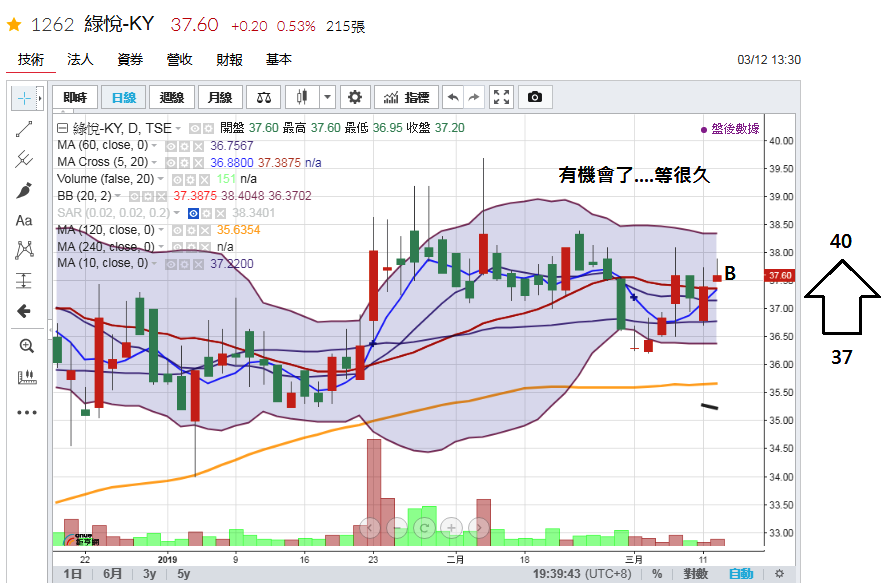Switch to the 資券 tab
The height and width of the screenshot is (583, 893).
coord(130,59)
